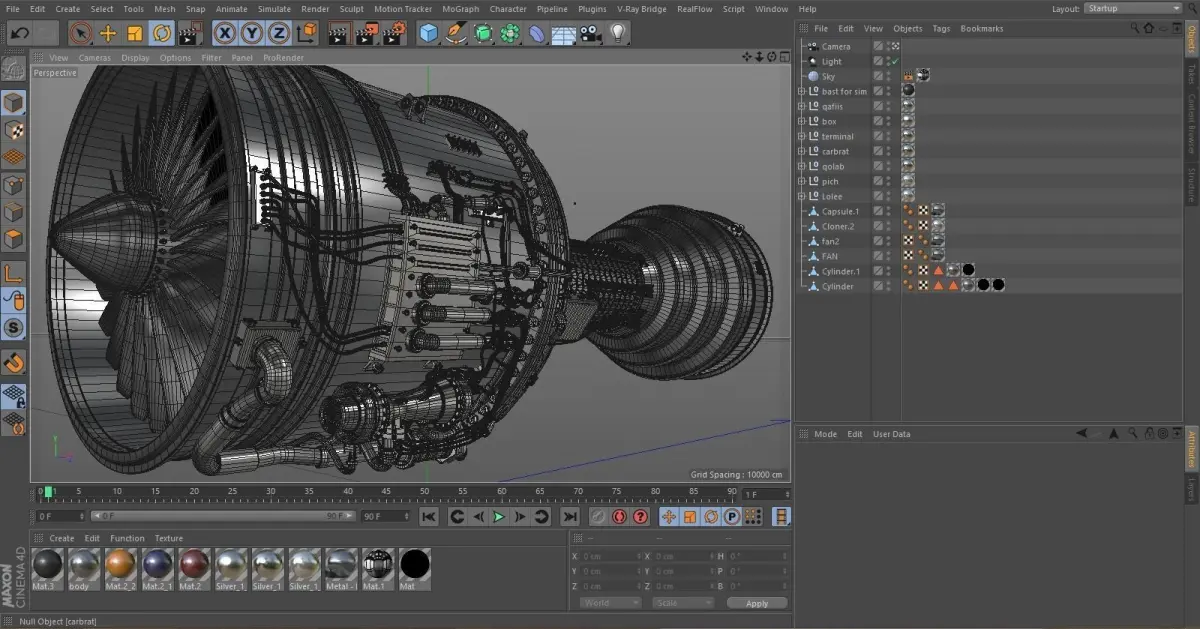Click the Undo arrow icon
This screenshot has width=1200, height=629.
[19, 34]
